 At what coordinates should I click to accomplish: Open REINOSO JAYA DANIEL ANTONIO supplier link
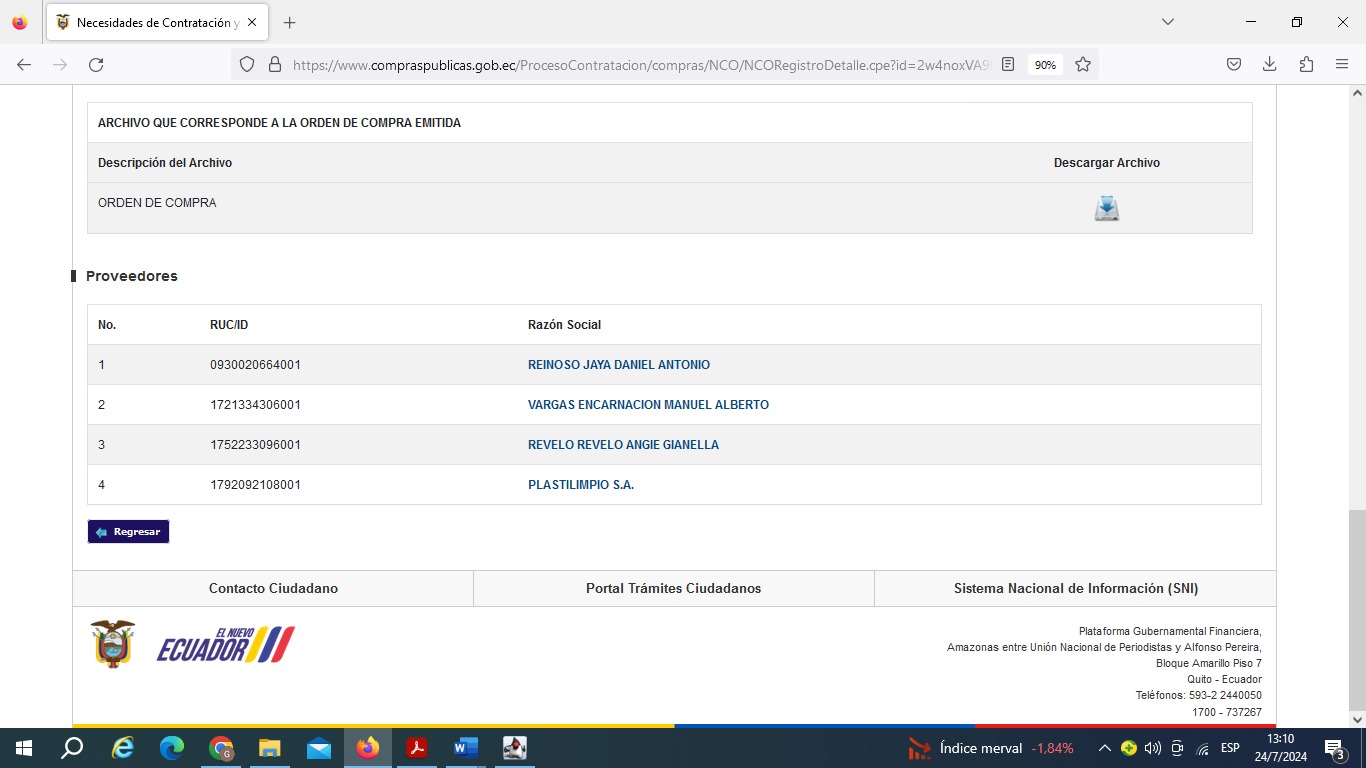tap(618, 365)
